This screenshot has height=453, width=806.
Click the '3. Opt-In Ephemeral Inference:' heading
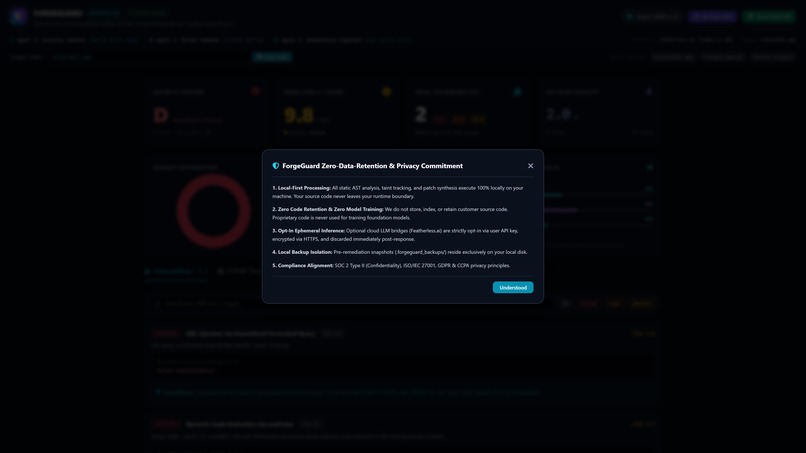(x=308, y=230)
